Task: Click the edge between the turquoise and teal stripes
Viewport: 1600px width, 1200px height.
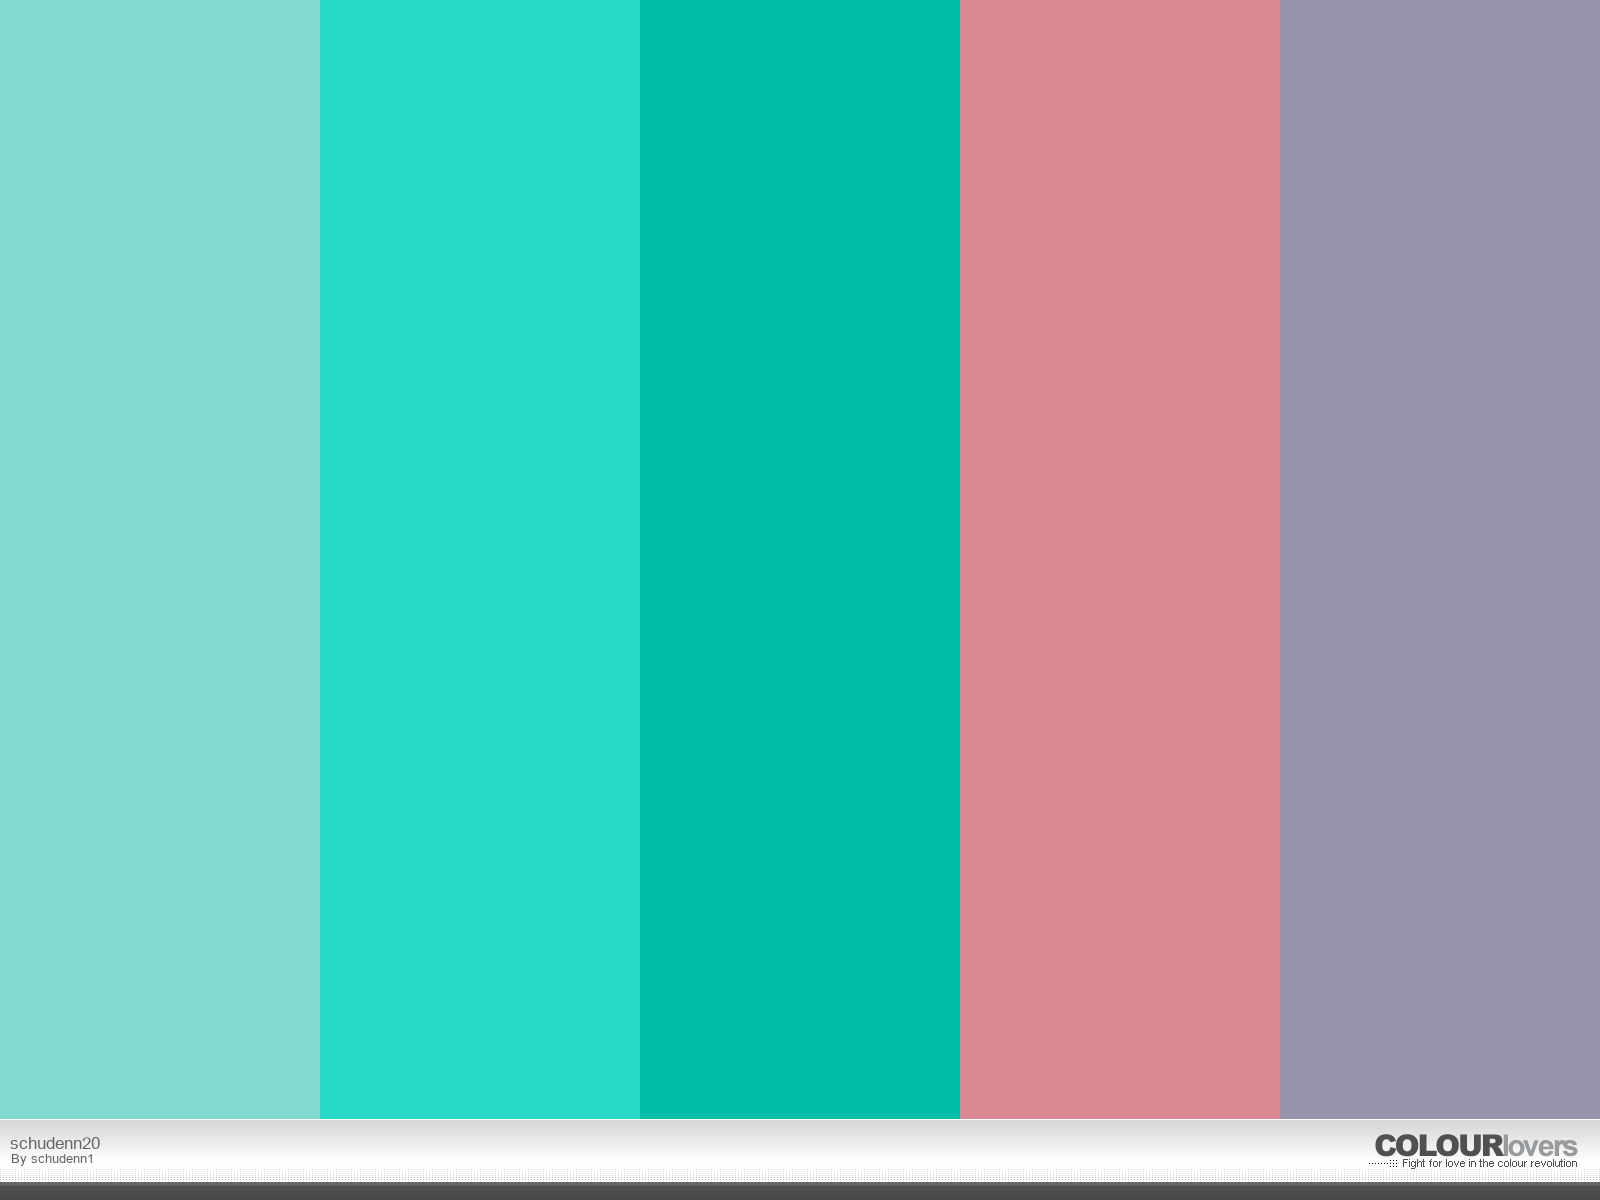Action: (640, 559)
